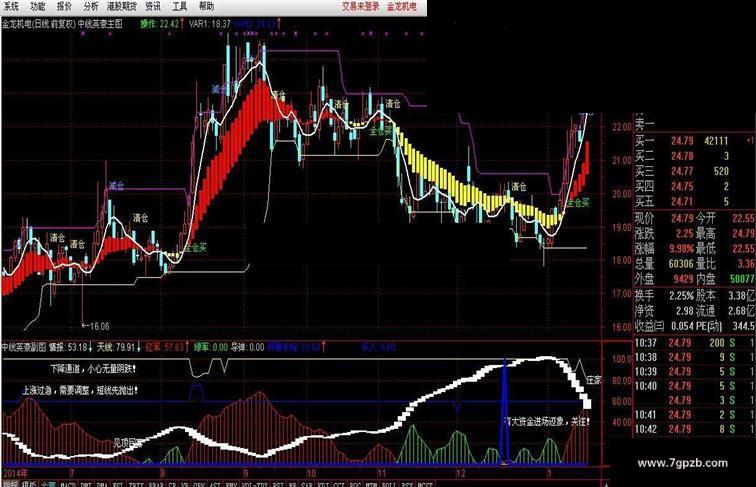This screenshot has width=756, height=487.
Task: Click month 9 on the time axis
Action: coord(246,473)
